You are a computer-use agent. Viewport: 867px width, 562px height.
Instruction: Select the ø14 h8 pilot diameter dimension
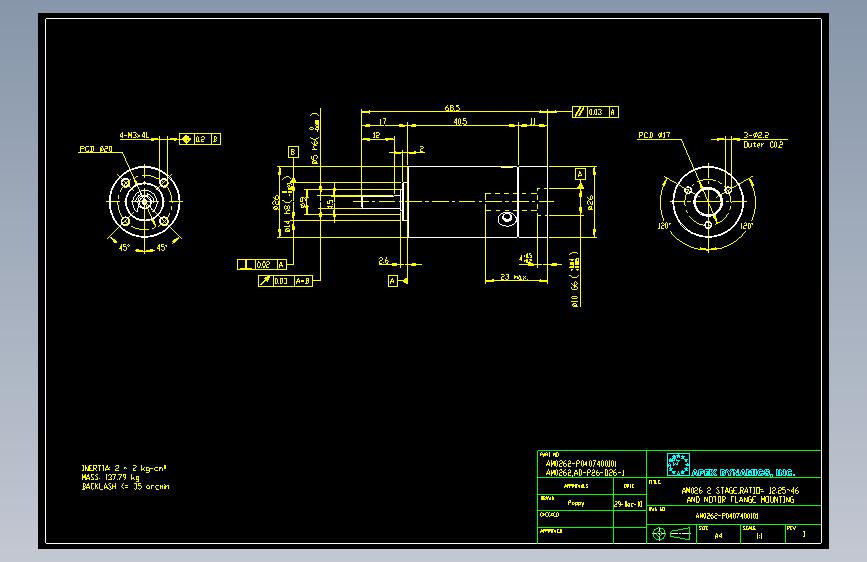coord(288,204)
